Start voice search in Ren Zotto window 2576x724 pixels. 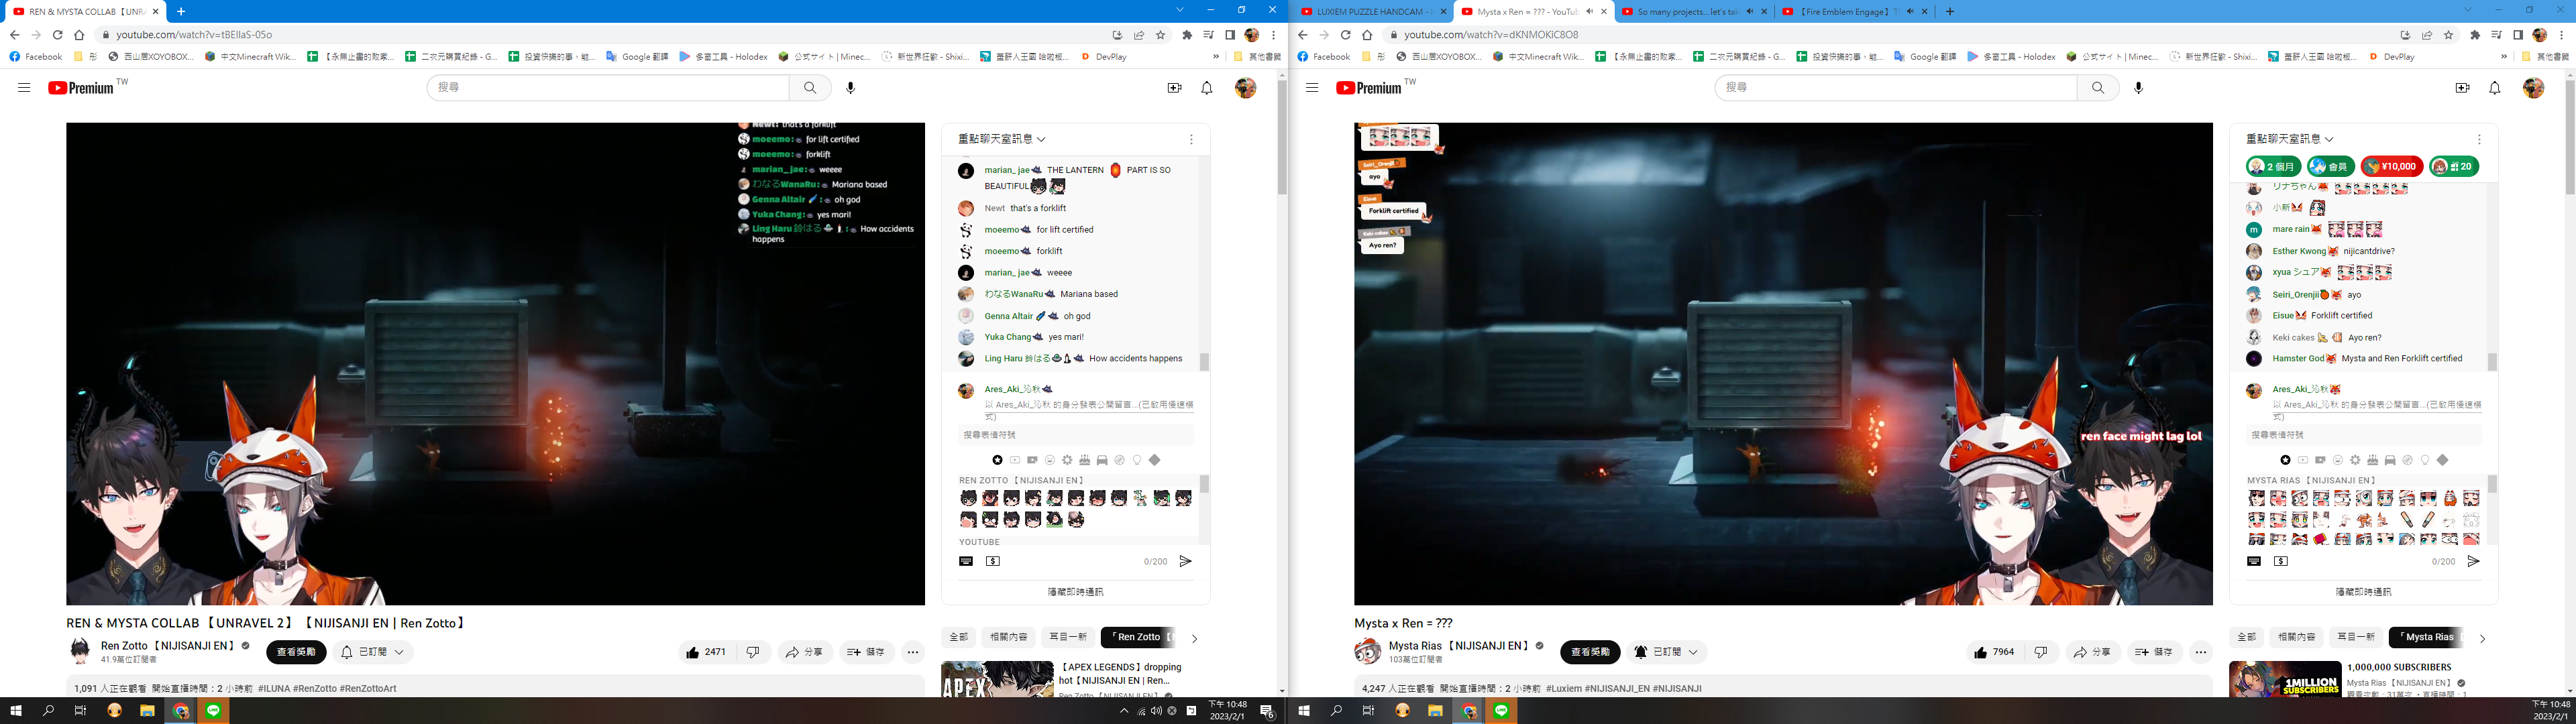[850, 88]
